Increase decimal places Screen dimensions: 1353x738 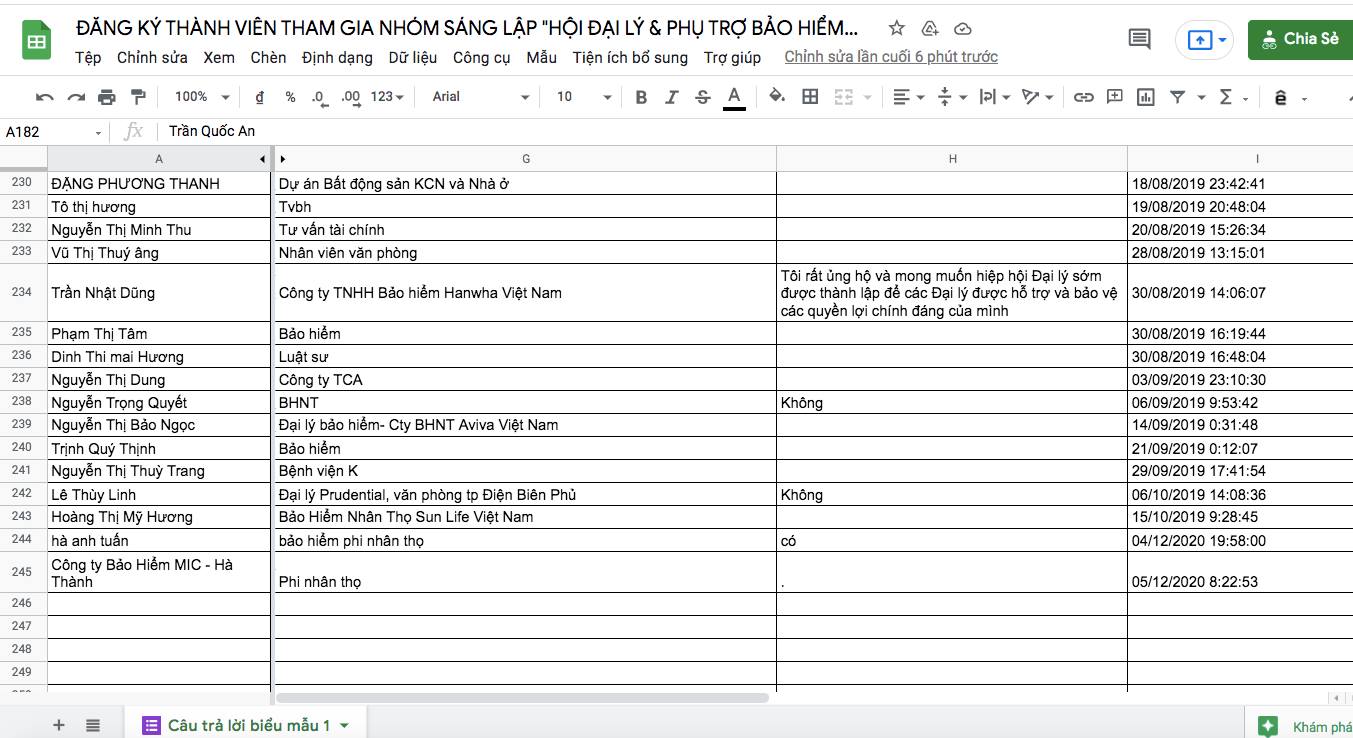click(350, 97)
